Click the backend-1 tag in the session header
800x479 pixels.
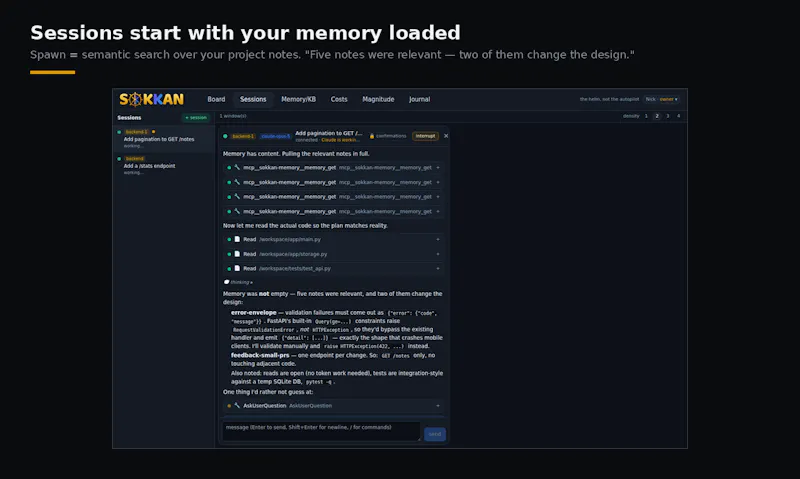click(x=243, y=136)
